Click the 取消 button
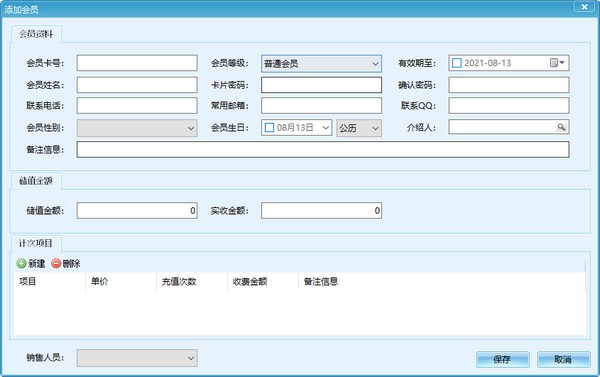This screenshot has width=600, height=377. (x=563, y=359)
